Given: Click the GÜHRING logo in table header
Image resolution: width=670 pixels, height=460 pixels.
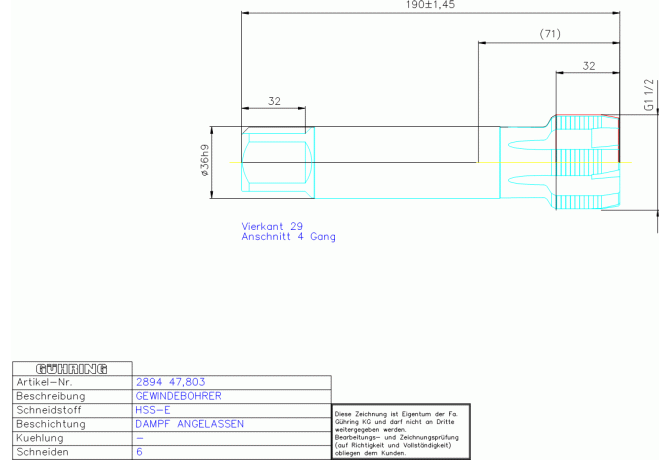Looking at the screenshot, I should coord(71,368).
